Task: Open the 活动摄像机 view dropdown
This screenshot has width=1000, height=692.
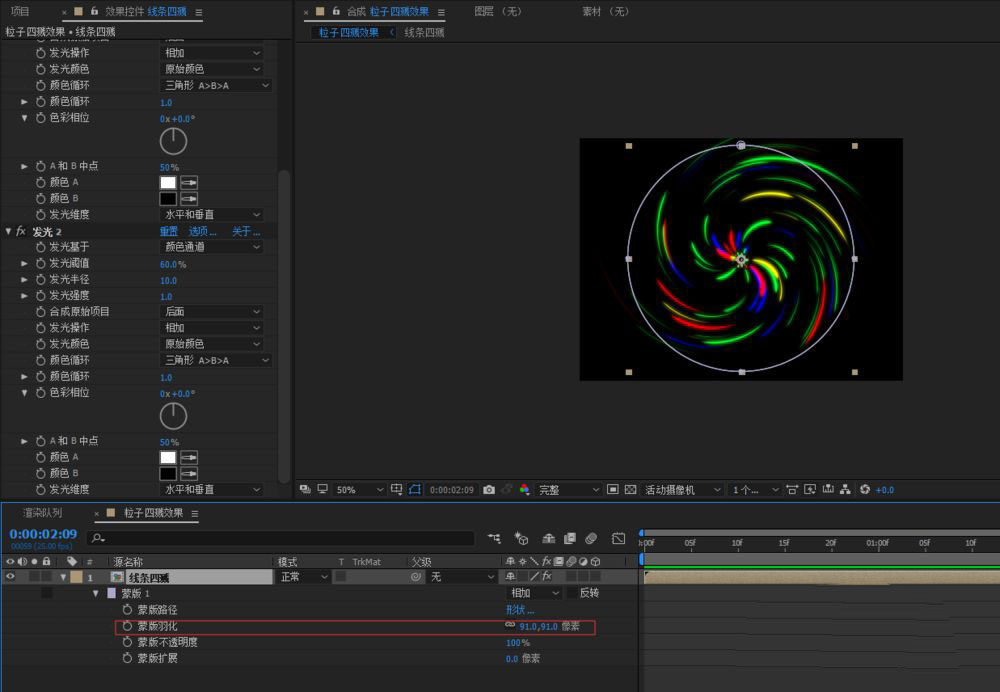Action: (x=683, y=490)
